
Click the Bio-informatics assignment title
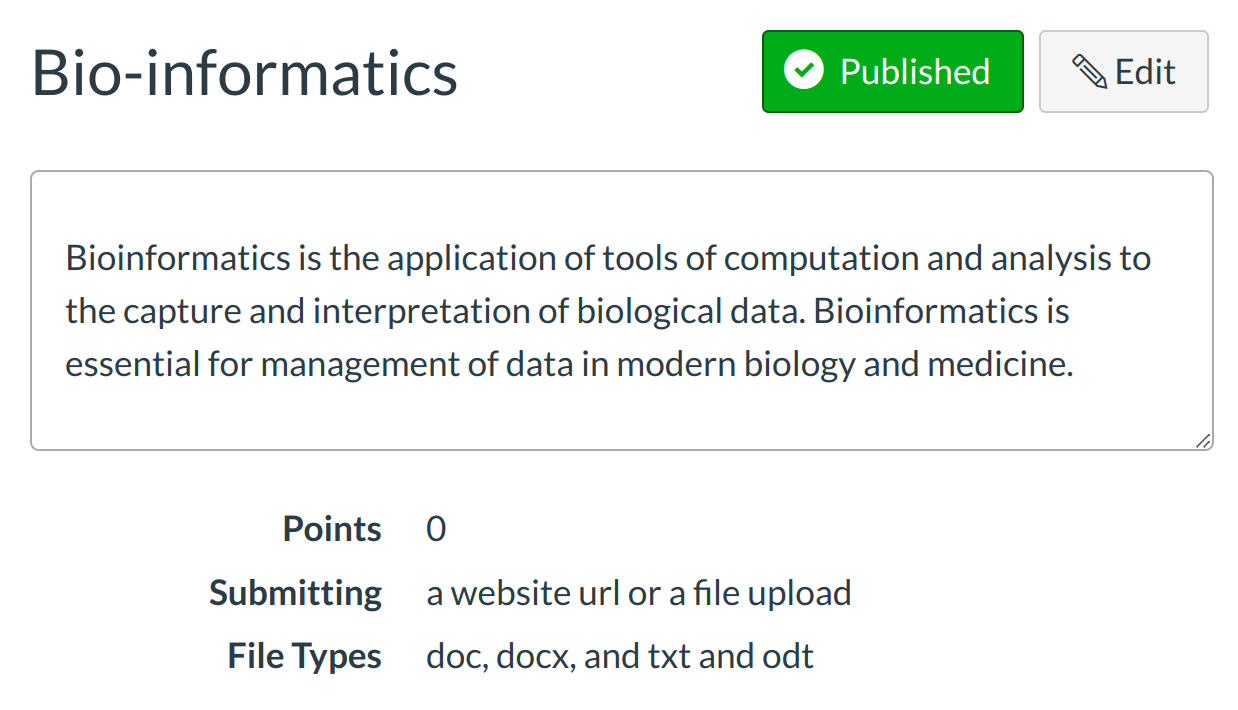click(245, 72)
